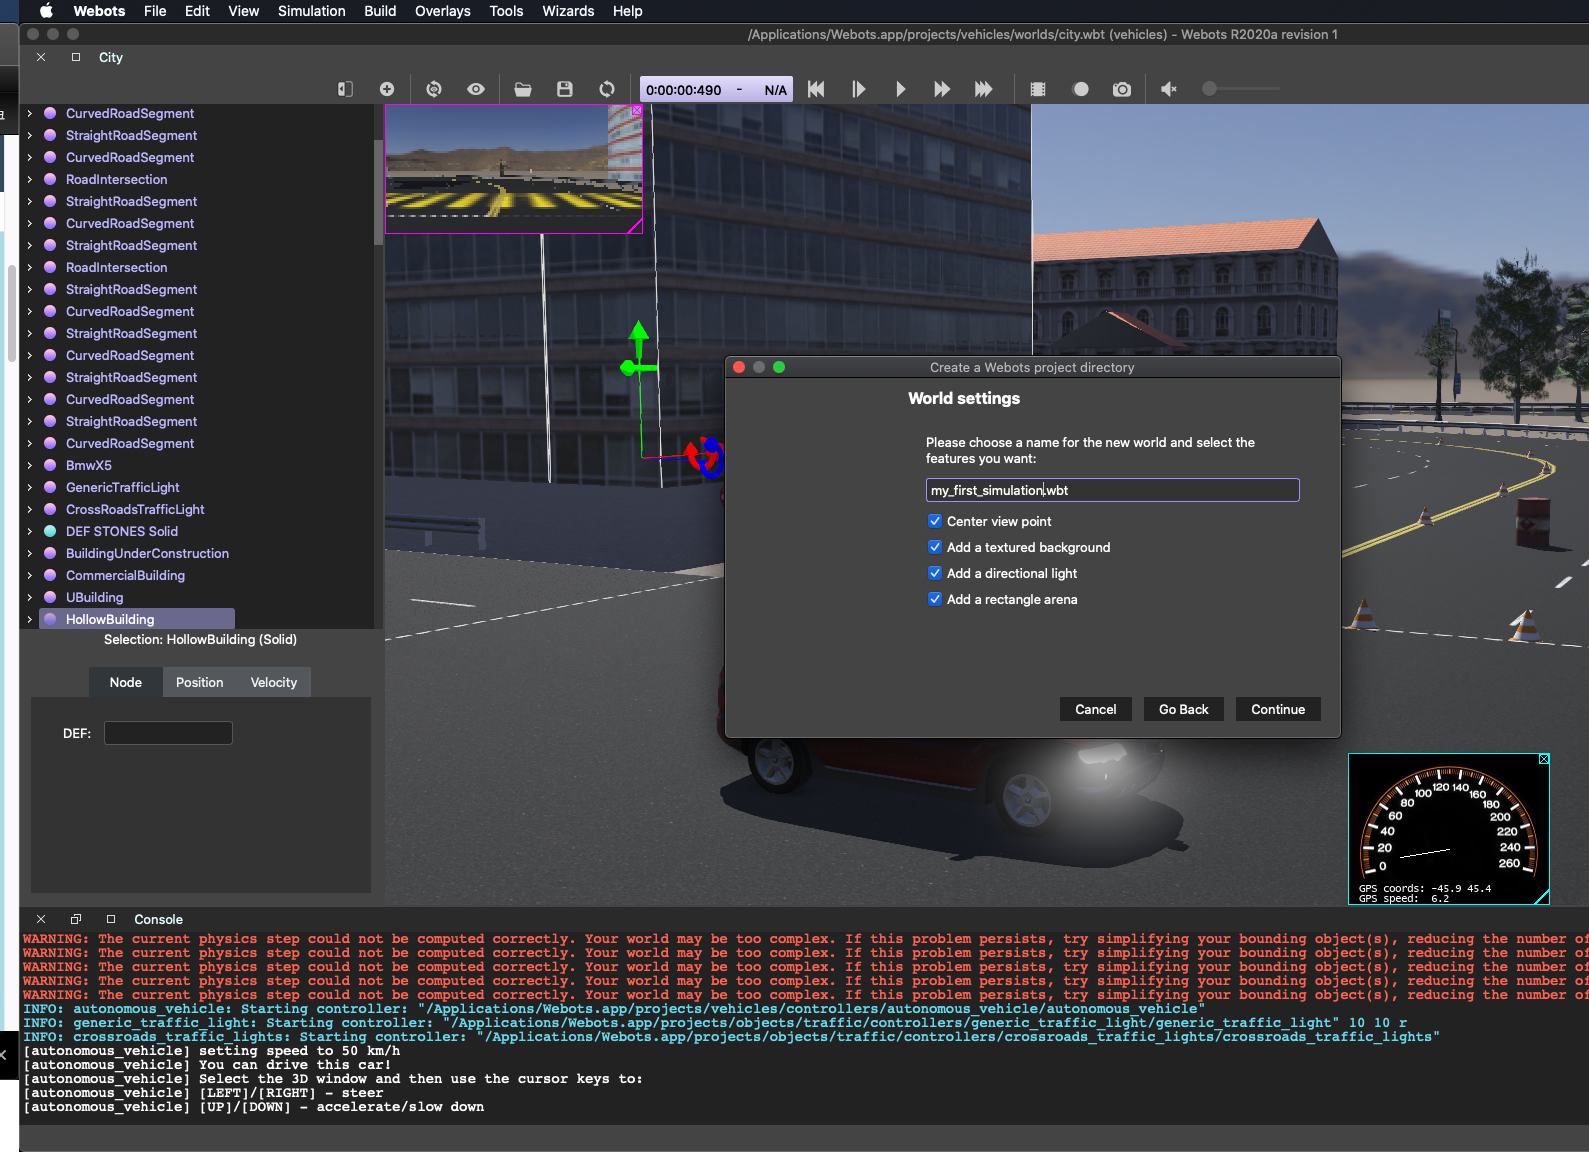Run the simulation in real-time
1589x1152 pixels.
click(900, 89)
